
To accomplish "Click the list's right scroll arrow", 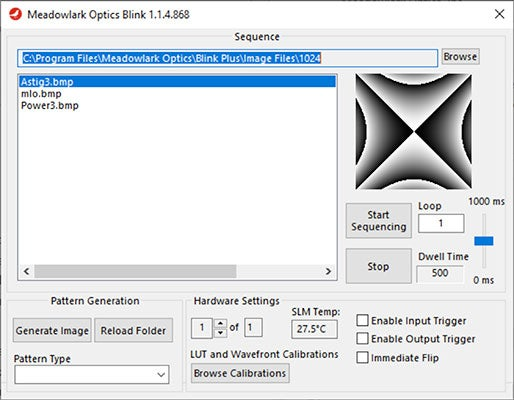I will [x=328, y=271].
